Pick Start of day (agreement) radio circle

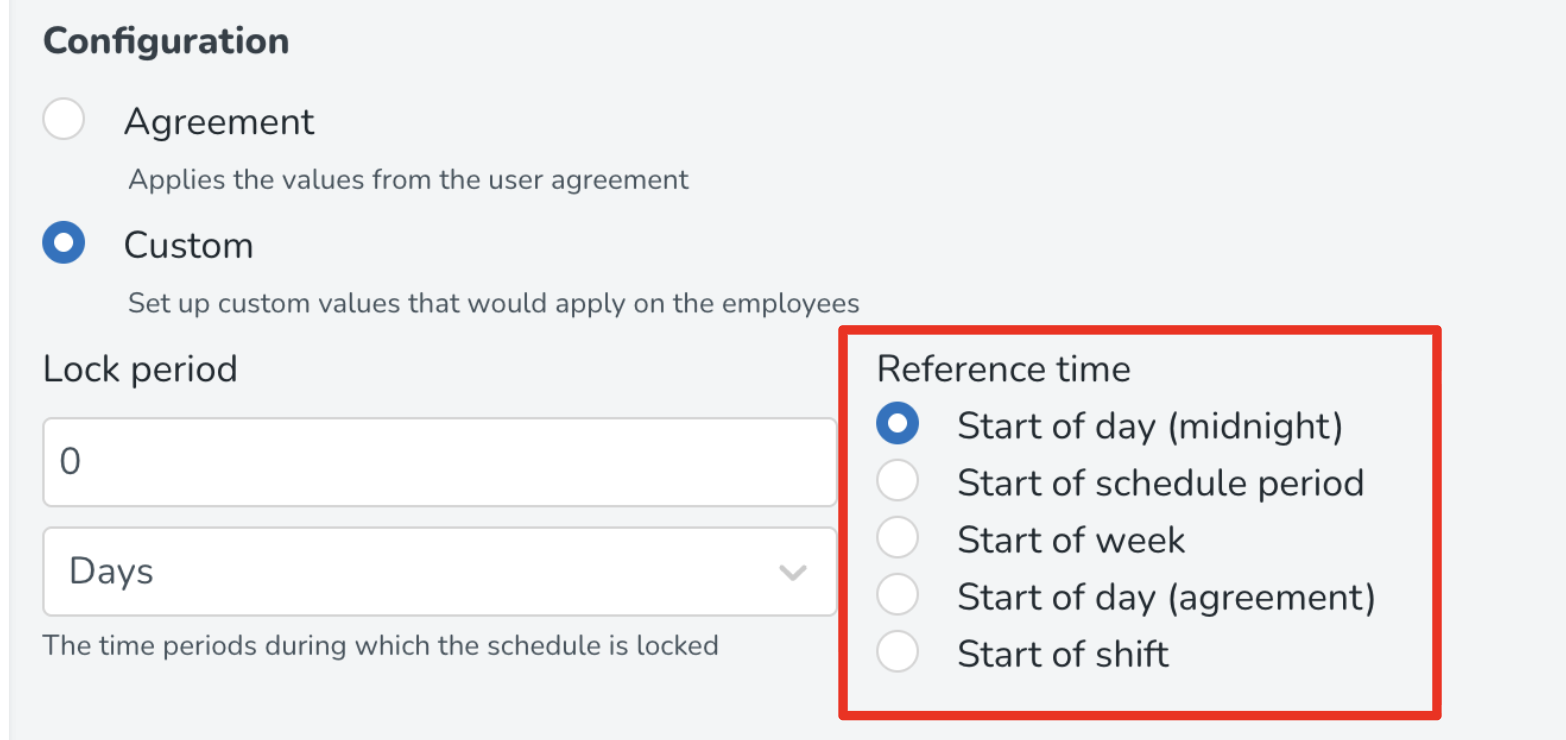click(897, 597)
